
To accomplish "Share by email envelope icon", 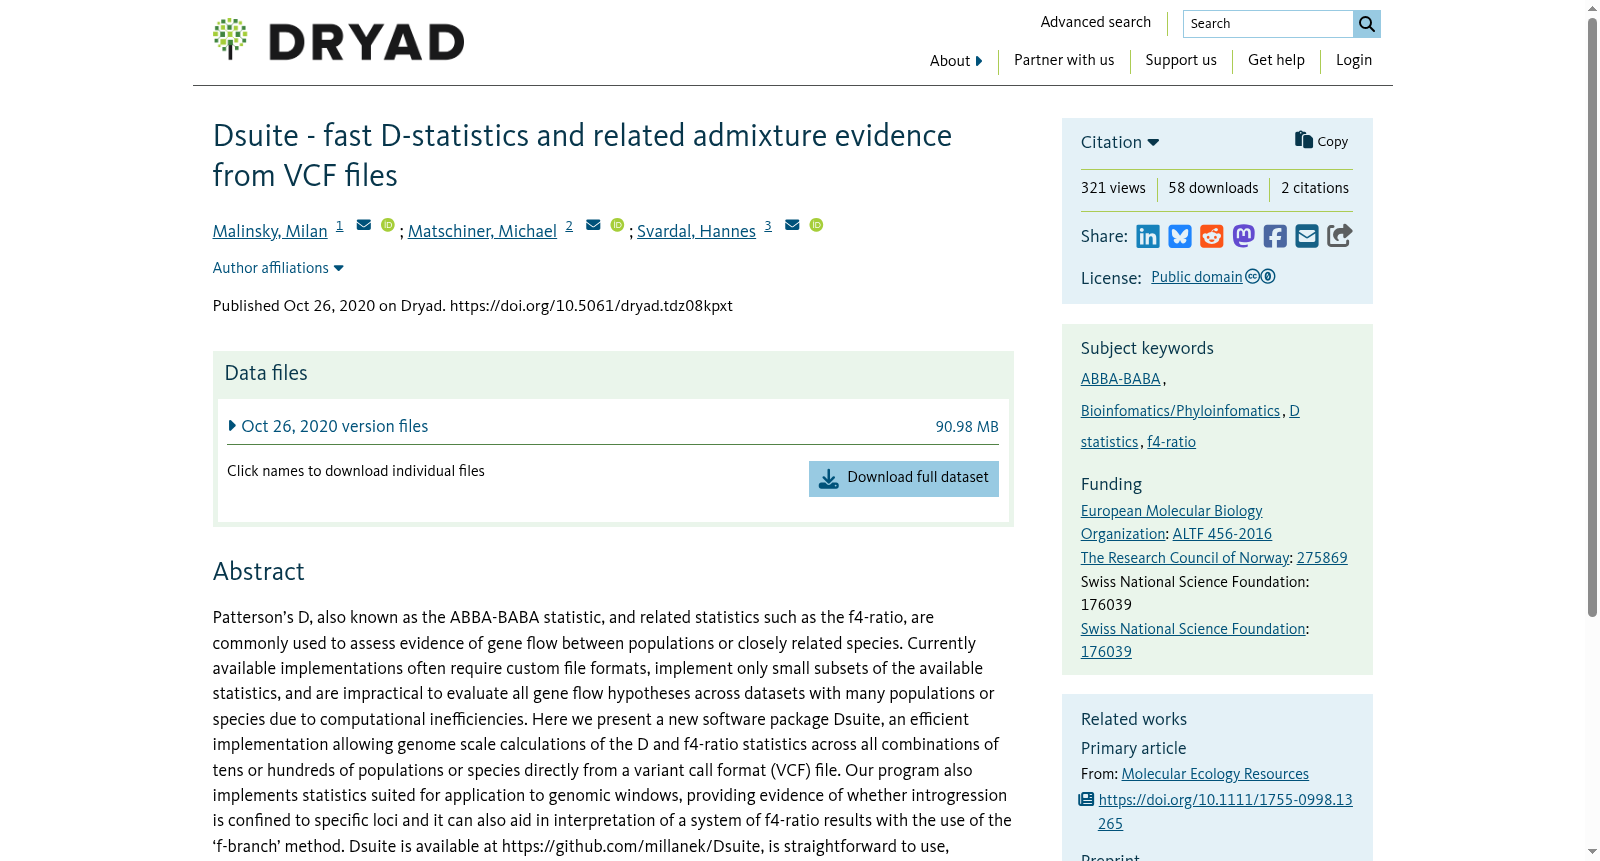I will [1307, 236].
